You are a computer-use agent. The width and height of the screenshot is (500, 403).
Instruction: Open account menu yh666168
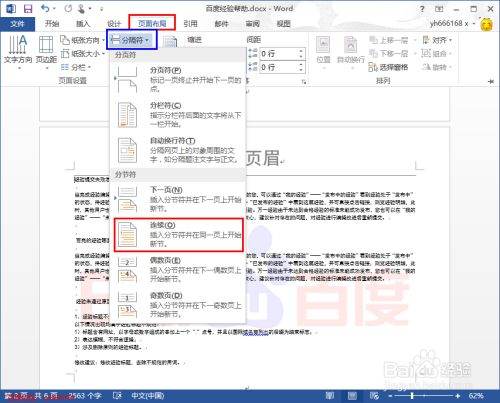point(452,24)
